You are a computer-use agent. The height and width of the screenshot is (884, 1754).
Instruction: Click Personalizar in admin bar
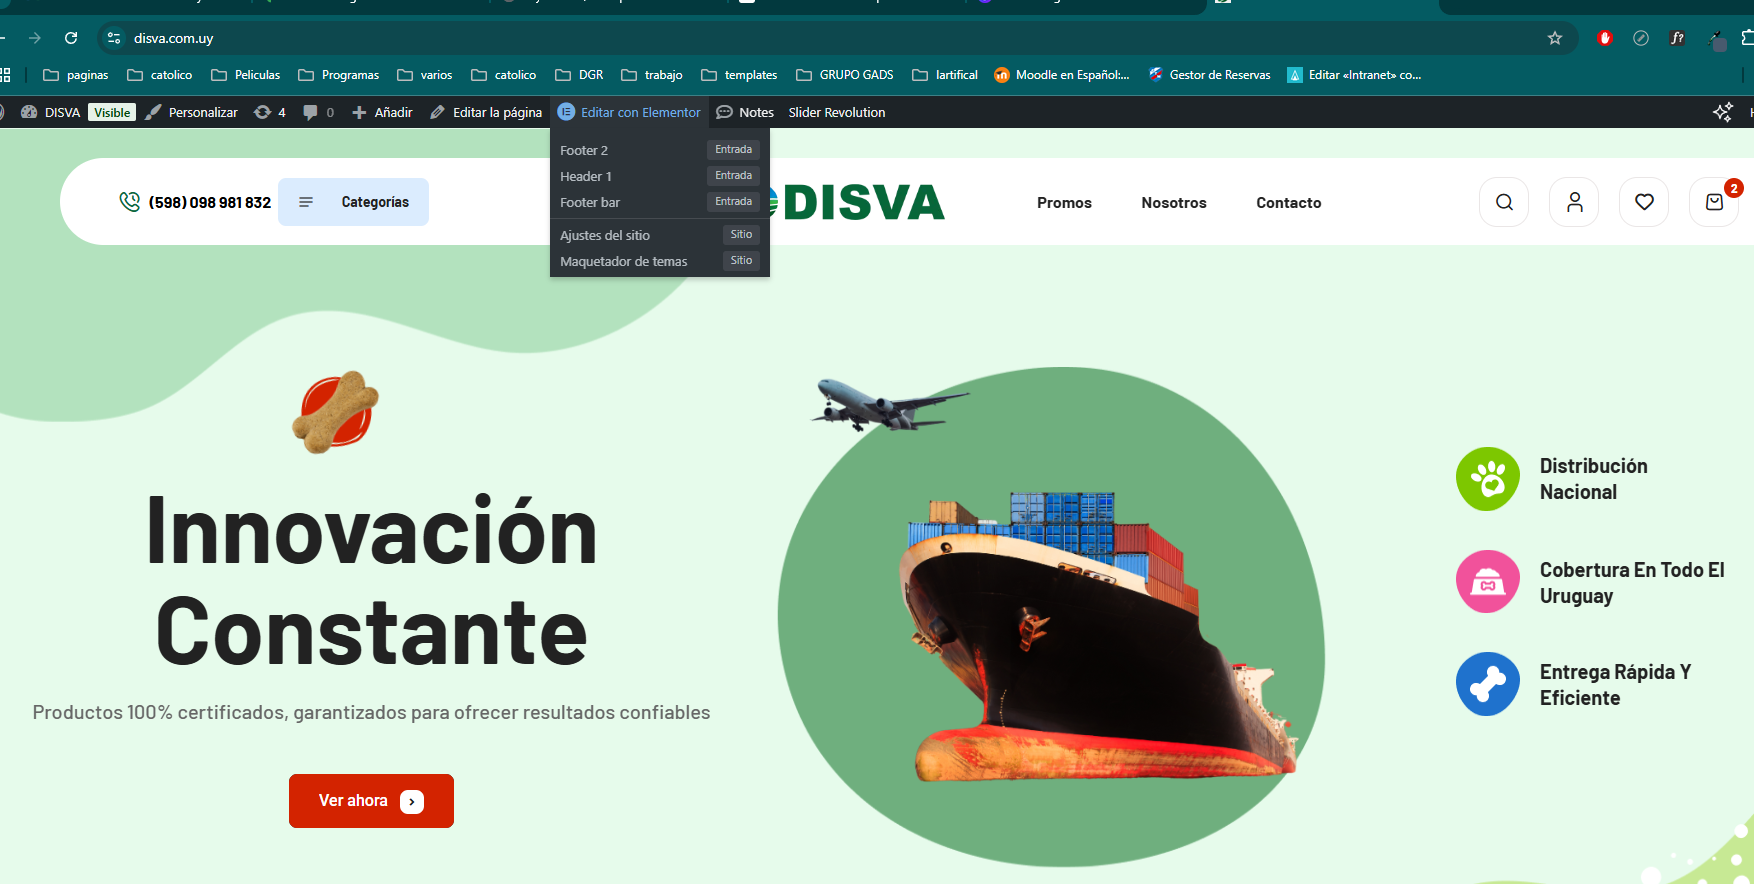point(191,112)
